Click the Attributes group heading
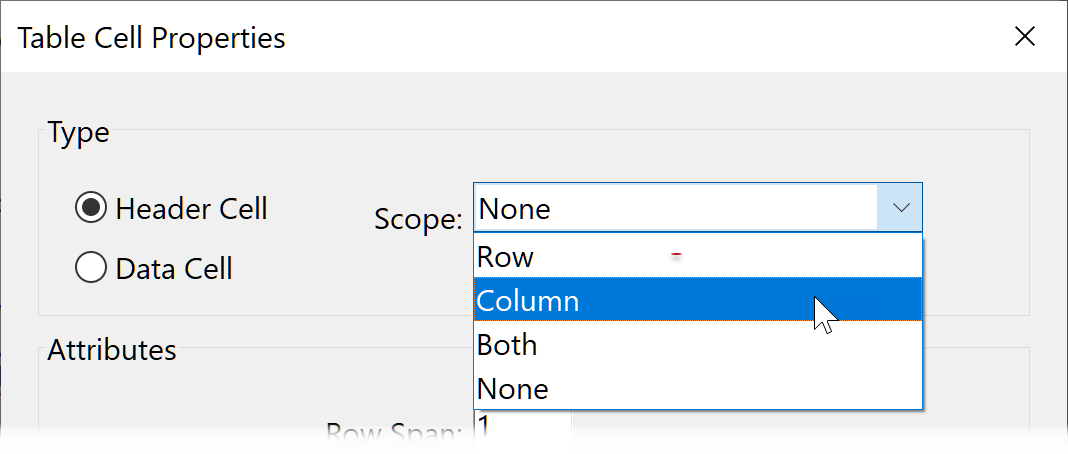 tap(112, 350)
